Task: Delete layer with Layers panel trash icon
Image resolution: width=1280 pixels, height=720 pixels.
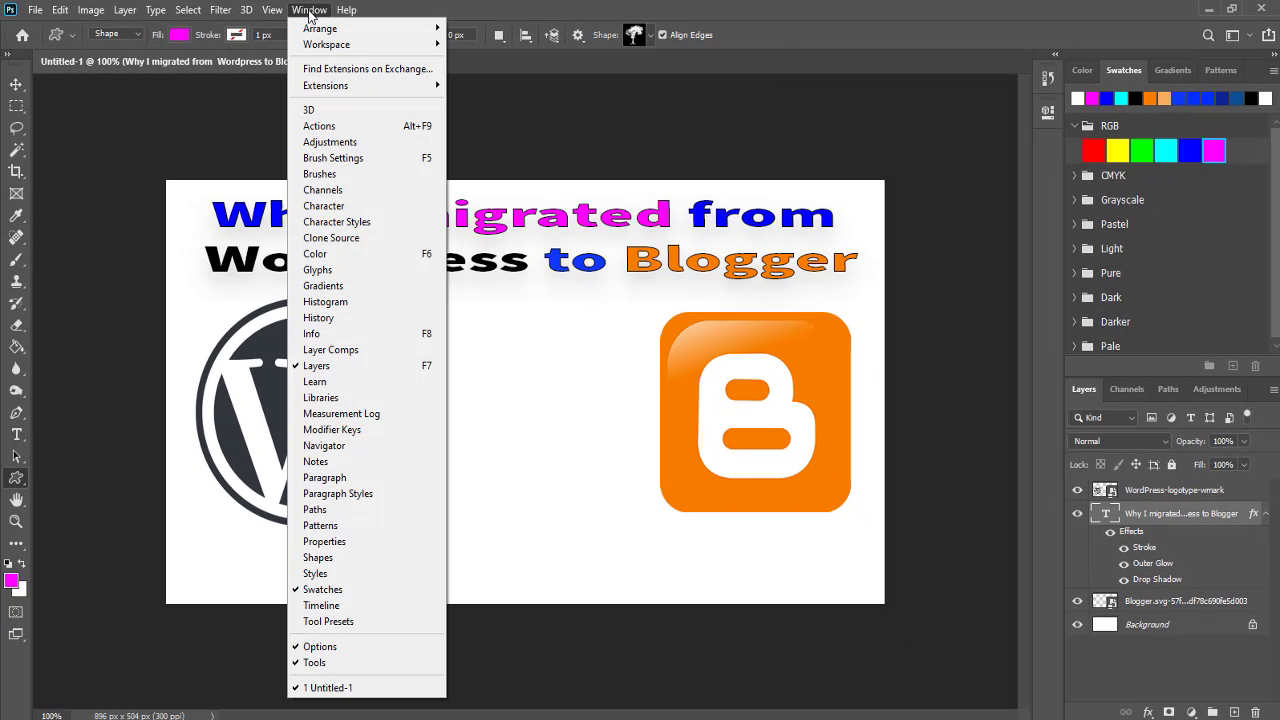Action: coord(1256,713)
